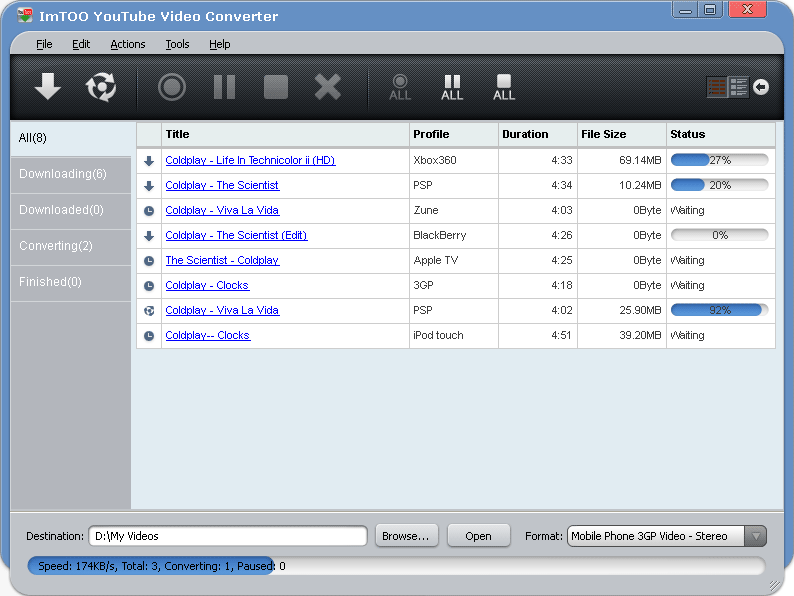Click the 92% progress bar

(x=720, y=310)
